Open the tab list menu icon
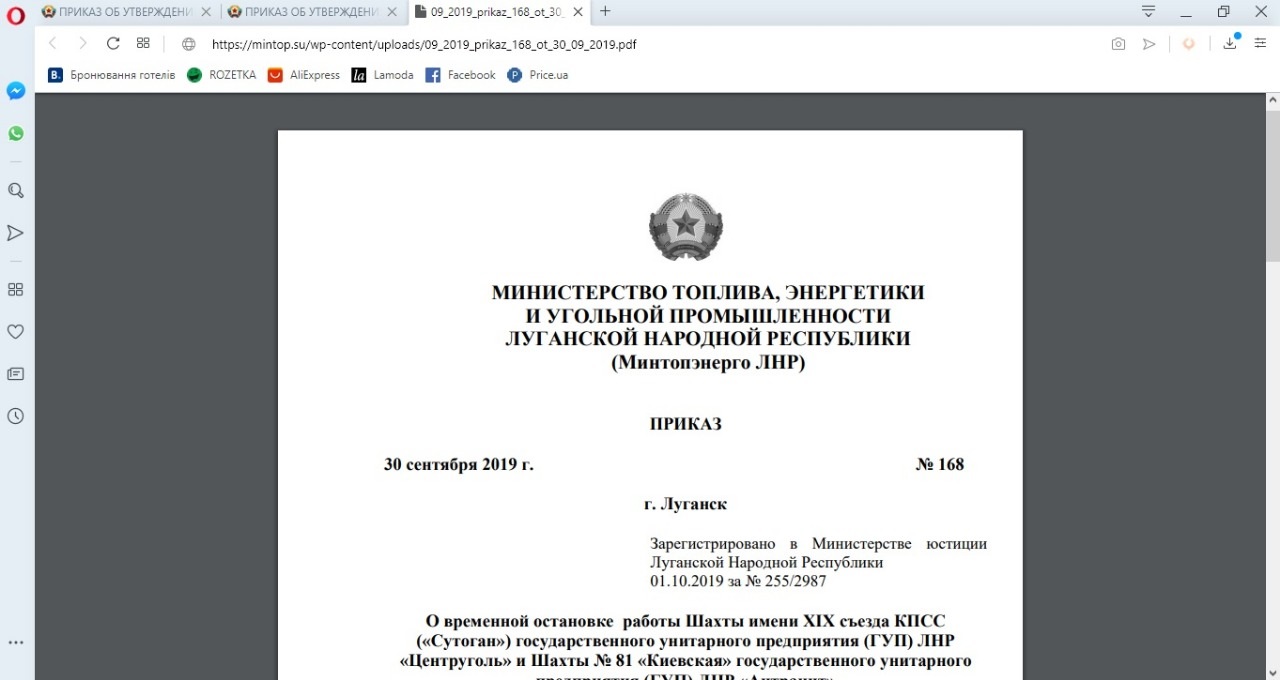The image size is (1280, 680). 1149,12
